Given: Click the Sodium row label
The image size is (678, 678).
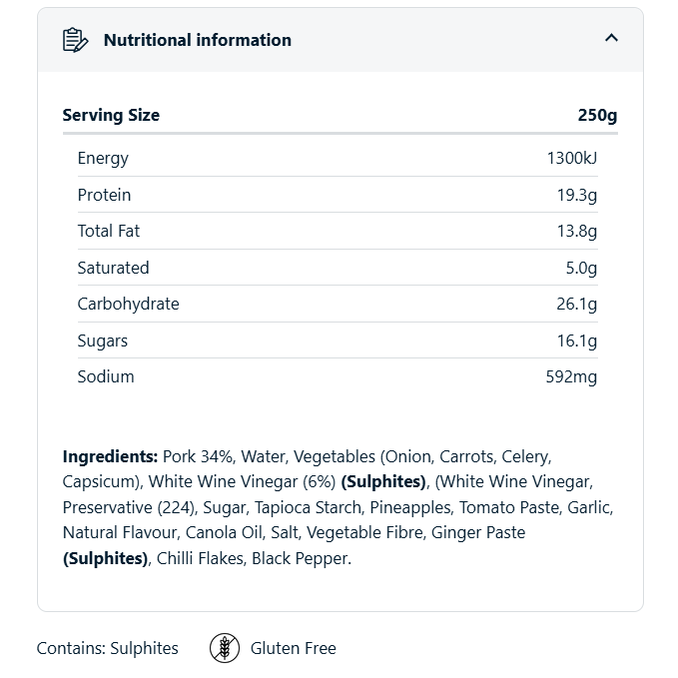Looking at the screenshot, I should pyautogui.click(x=105, y=377).
